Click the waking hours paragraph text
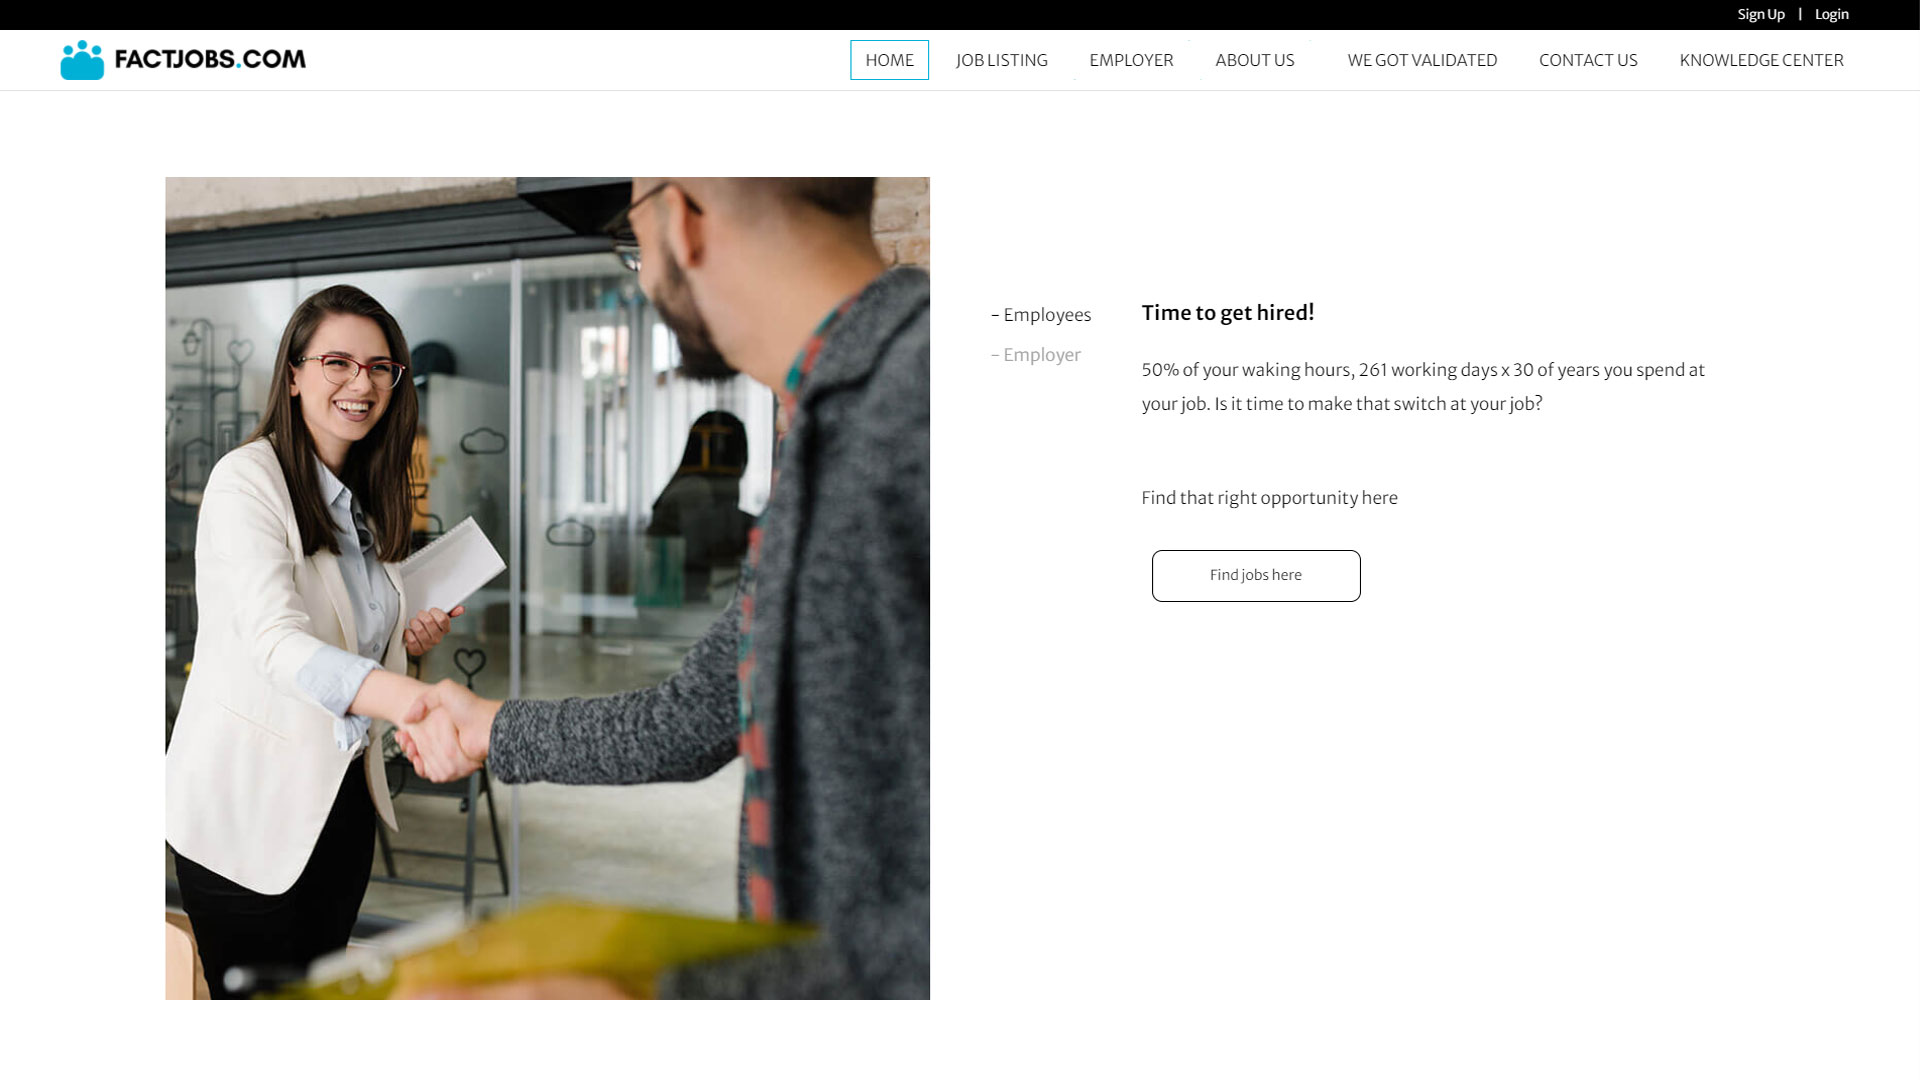 click(x=1423, y=387)
